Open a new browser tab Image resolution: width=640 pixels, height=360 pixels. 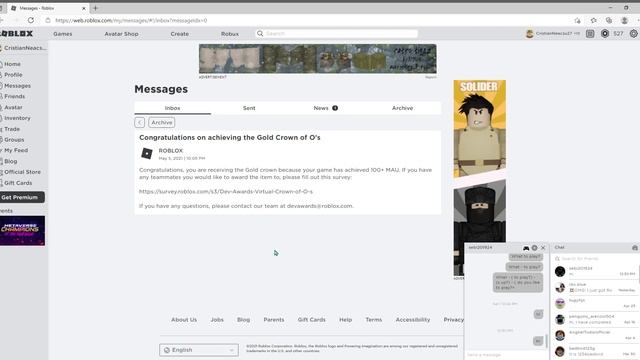[96, 8]
